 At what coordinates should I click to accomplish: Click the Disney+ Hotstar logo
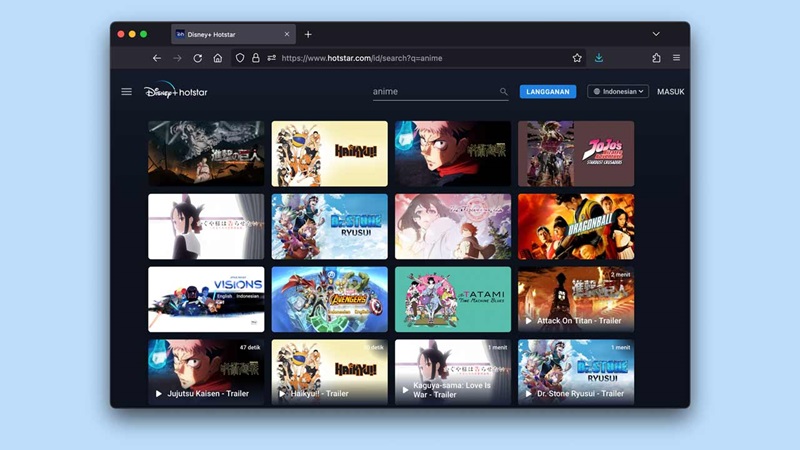176,92
